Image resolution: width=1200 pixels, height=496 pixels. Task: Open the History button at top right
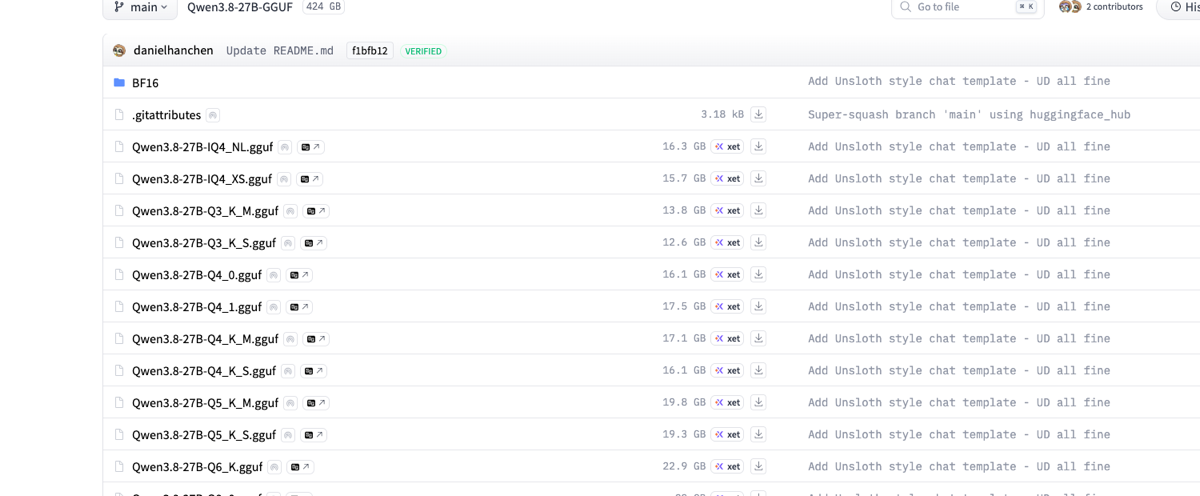pyautogui.click(x=1180, y=7)
